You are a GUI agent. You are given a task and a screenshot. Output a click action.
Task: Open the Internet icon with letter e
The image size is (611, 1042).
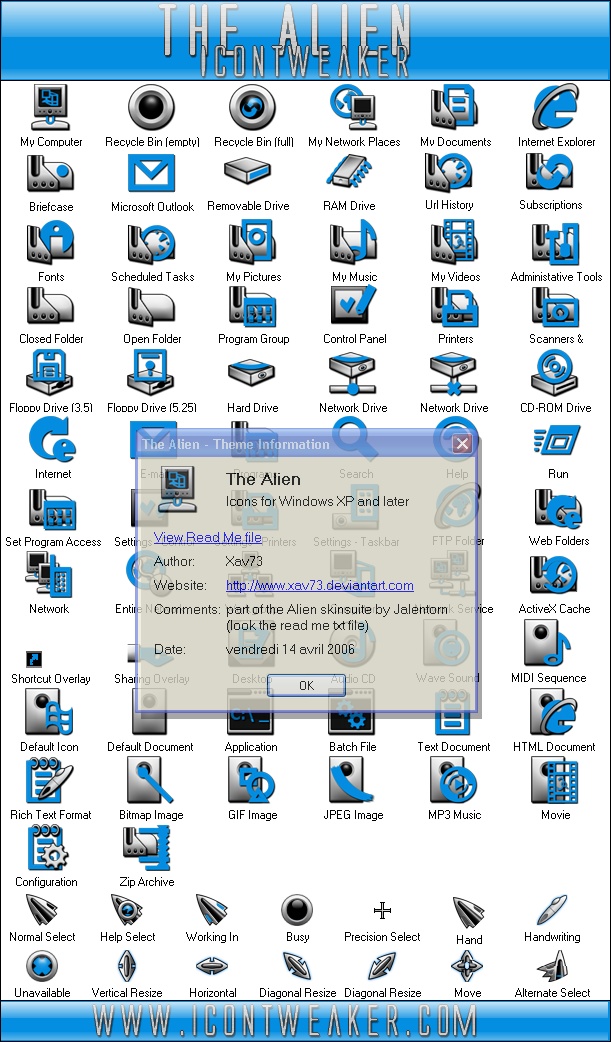click(52, 440)
